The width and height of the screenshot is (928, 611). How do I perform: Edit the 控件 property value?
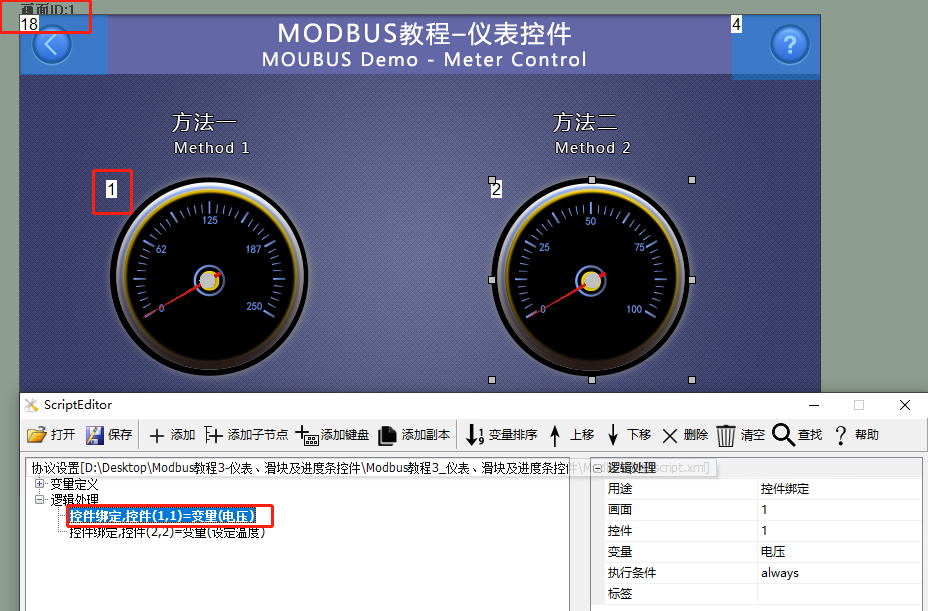[839, 530]
